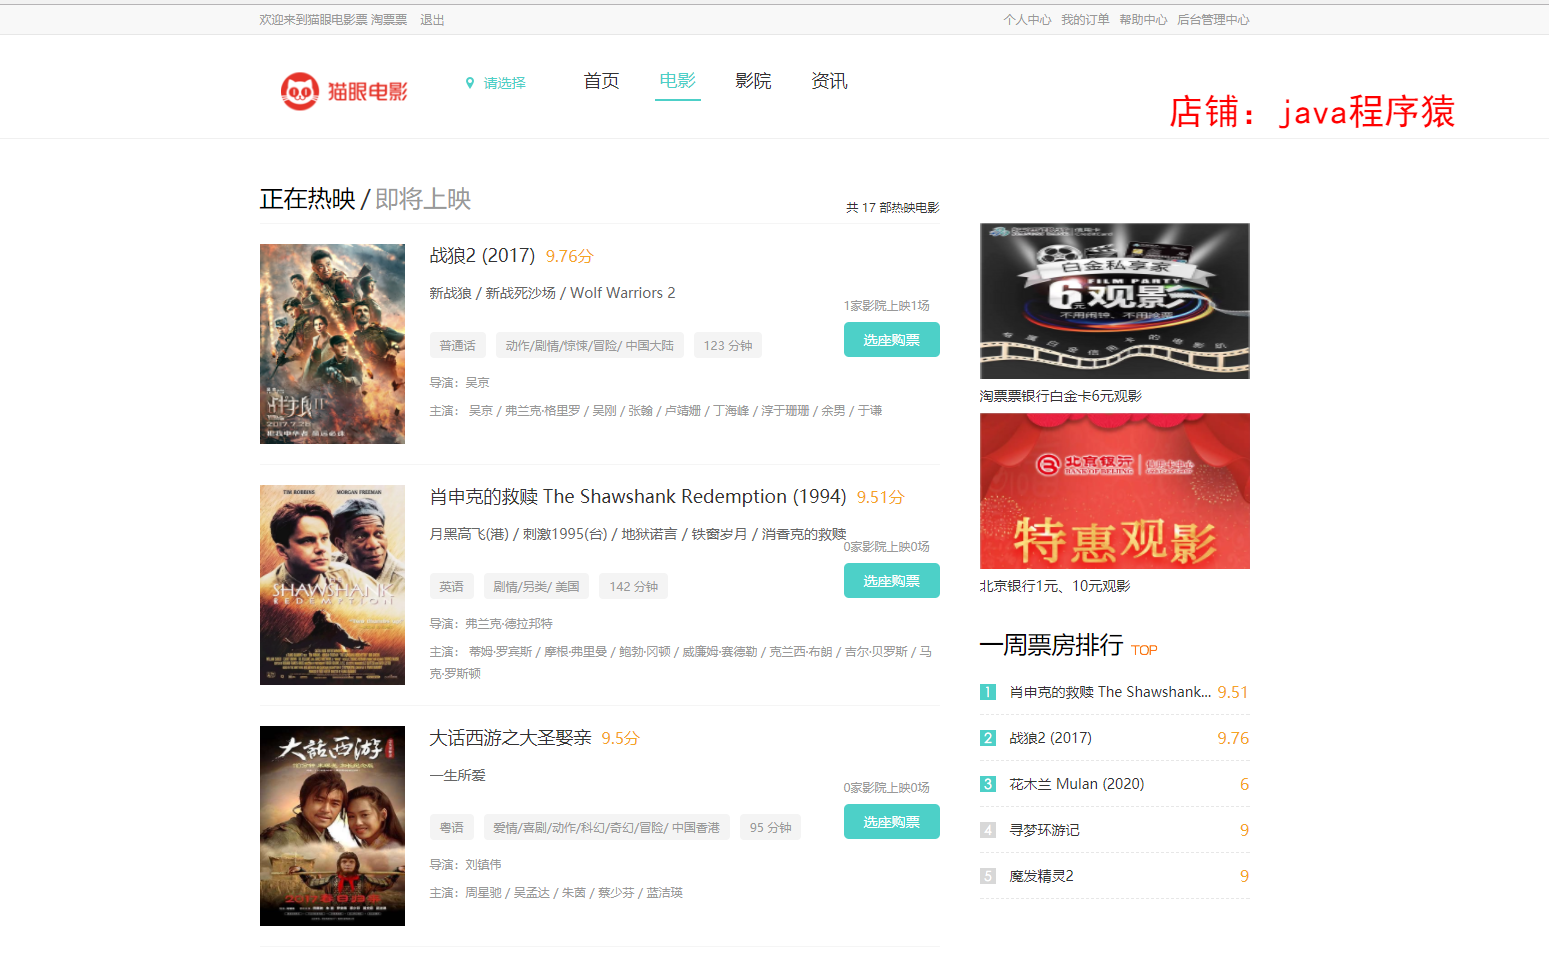This screenshot has height=954, width=1549.
Task: Click the 共 17 部热映电影 count text
Action: point(893,208)
